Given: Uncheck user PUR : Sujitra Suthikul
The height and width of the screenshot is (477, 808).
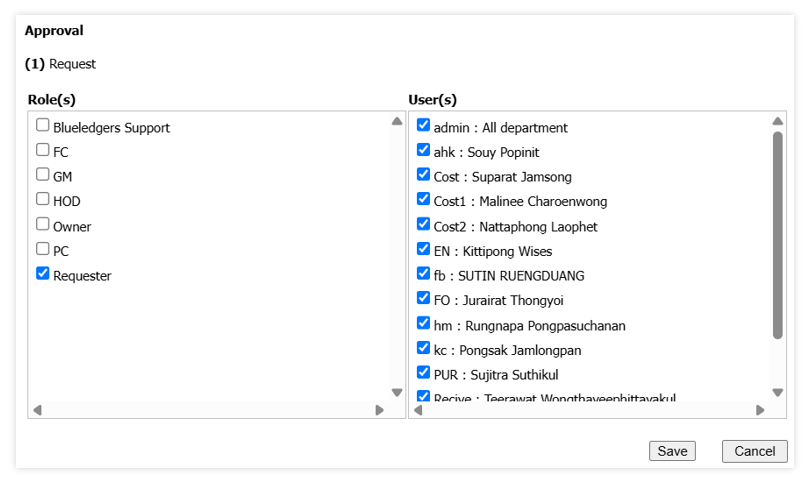Looking at the screenshot, I should tap(424, 372).
